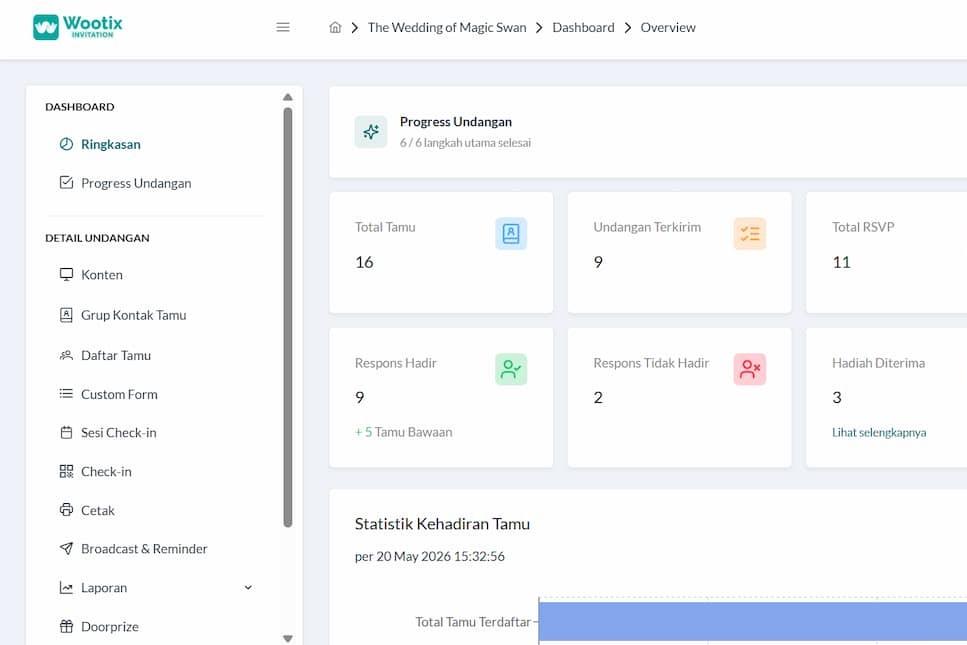Click the Check-in QR code icon
Image resolution: width=967 pixels, height=645 pixels.
coord(66,472)
